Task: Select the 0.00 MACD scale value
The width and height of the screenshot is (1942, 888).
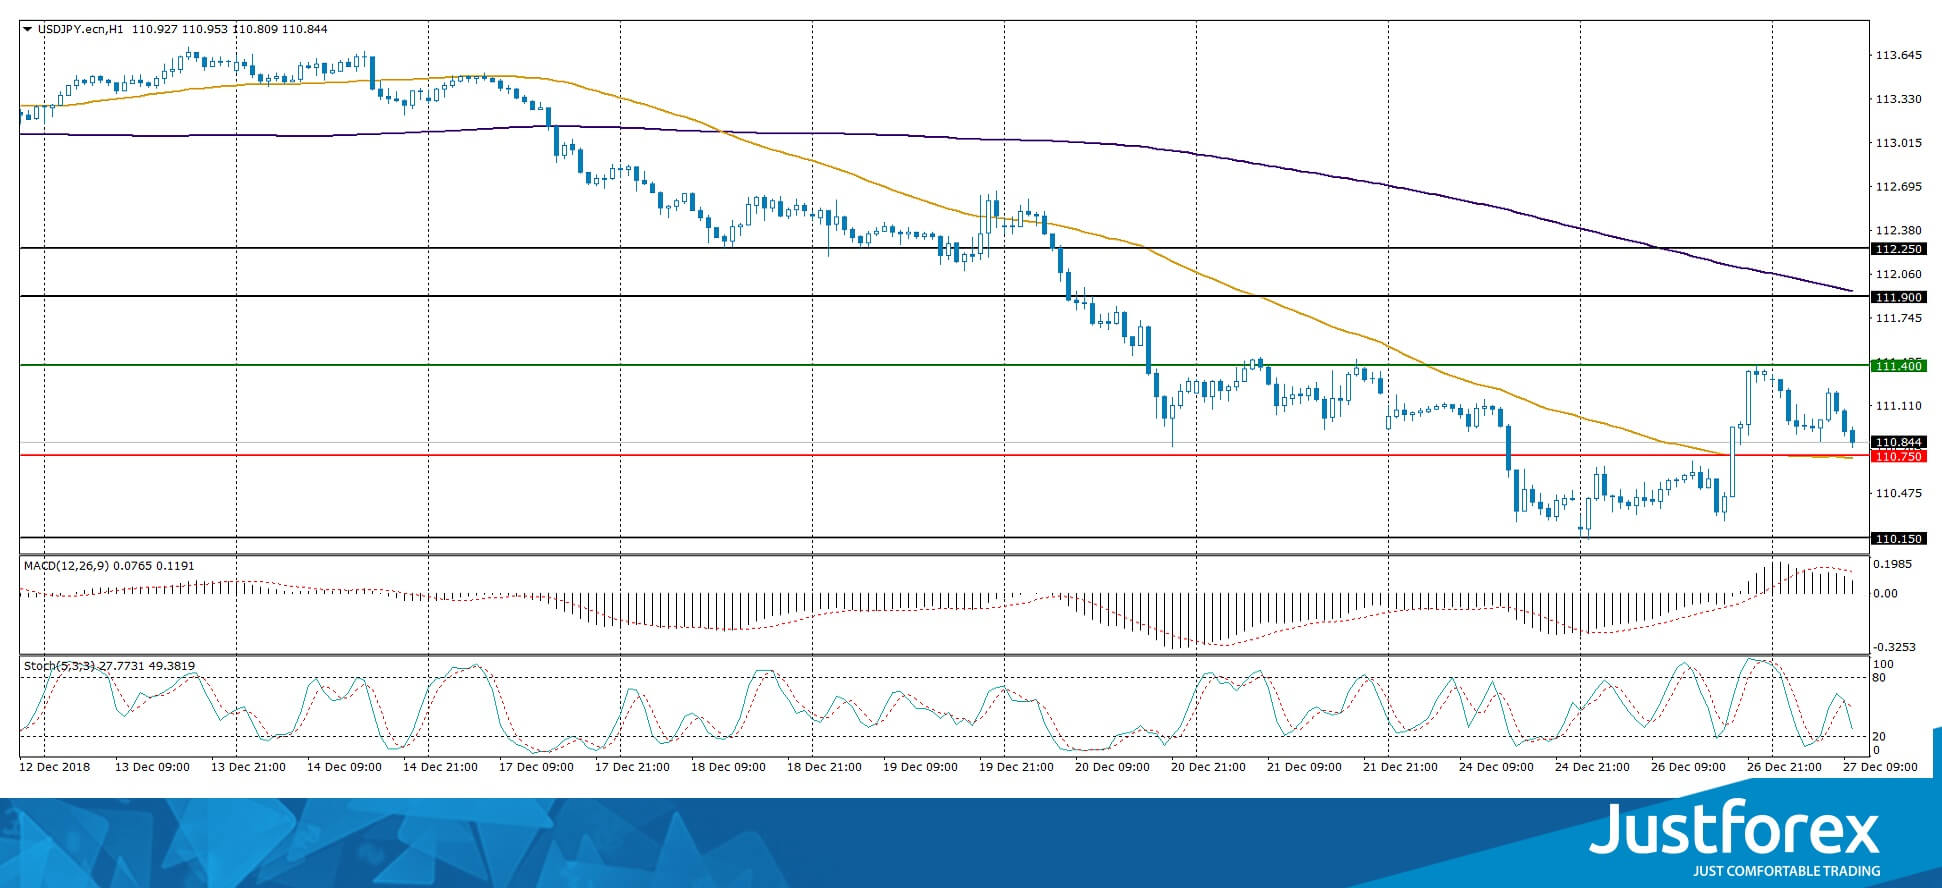Action: (1886, 594)
